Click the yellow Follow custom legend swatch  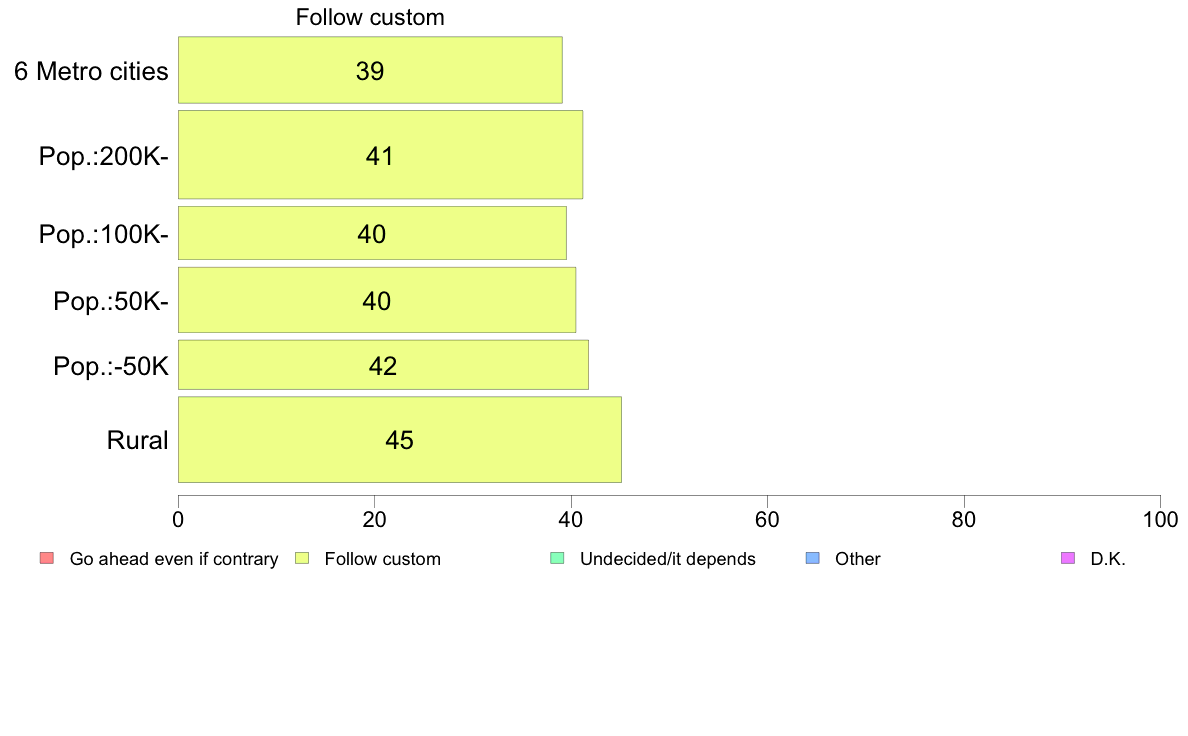pyautogui.click(x=302, y=559)
